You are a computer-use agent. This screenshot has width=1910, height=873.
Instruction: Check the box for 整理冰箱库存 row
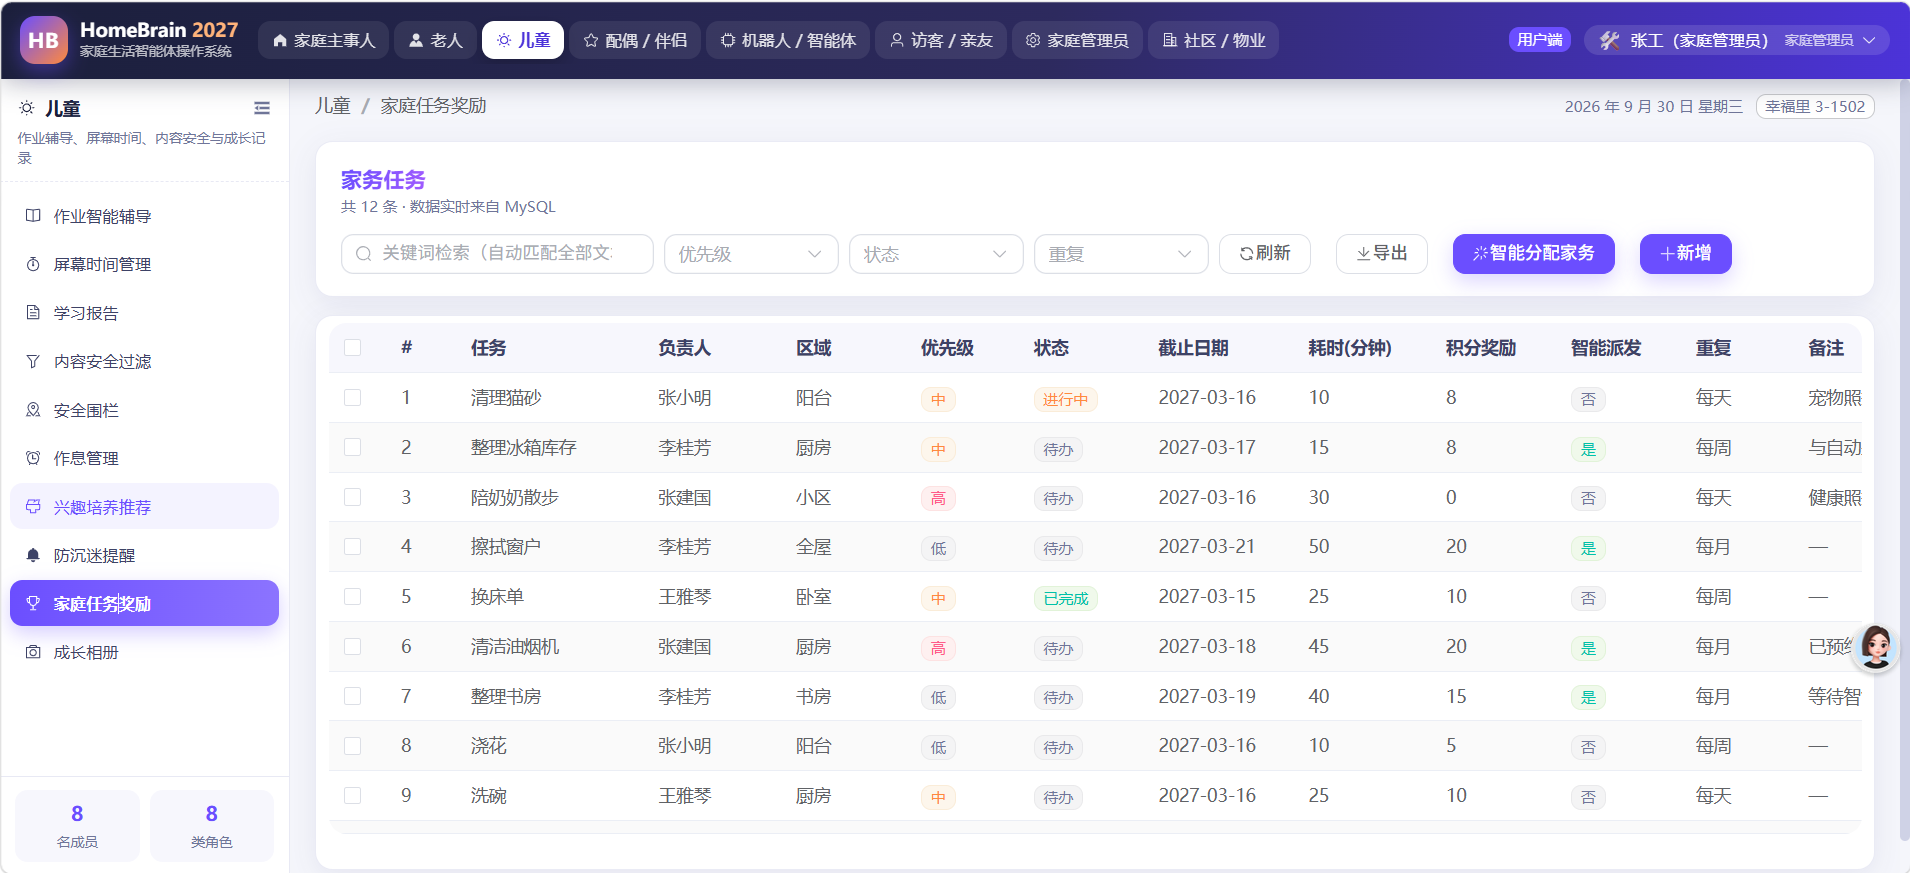pyautogui.click(x=352, y=447)
